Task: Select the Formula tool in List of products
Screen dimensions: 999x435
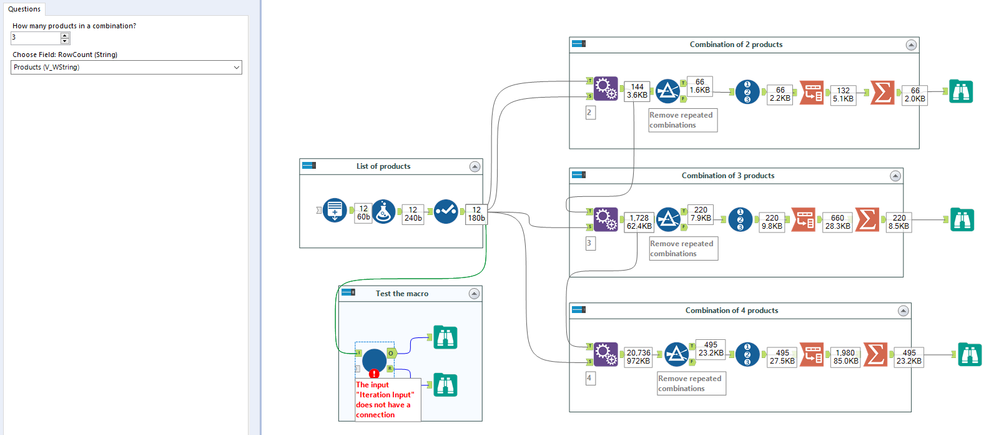Action: (384, 210)
